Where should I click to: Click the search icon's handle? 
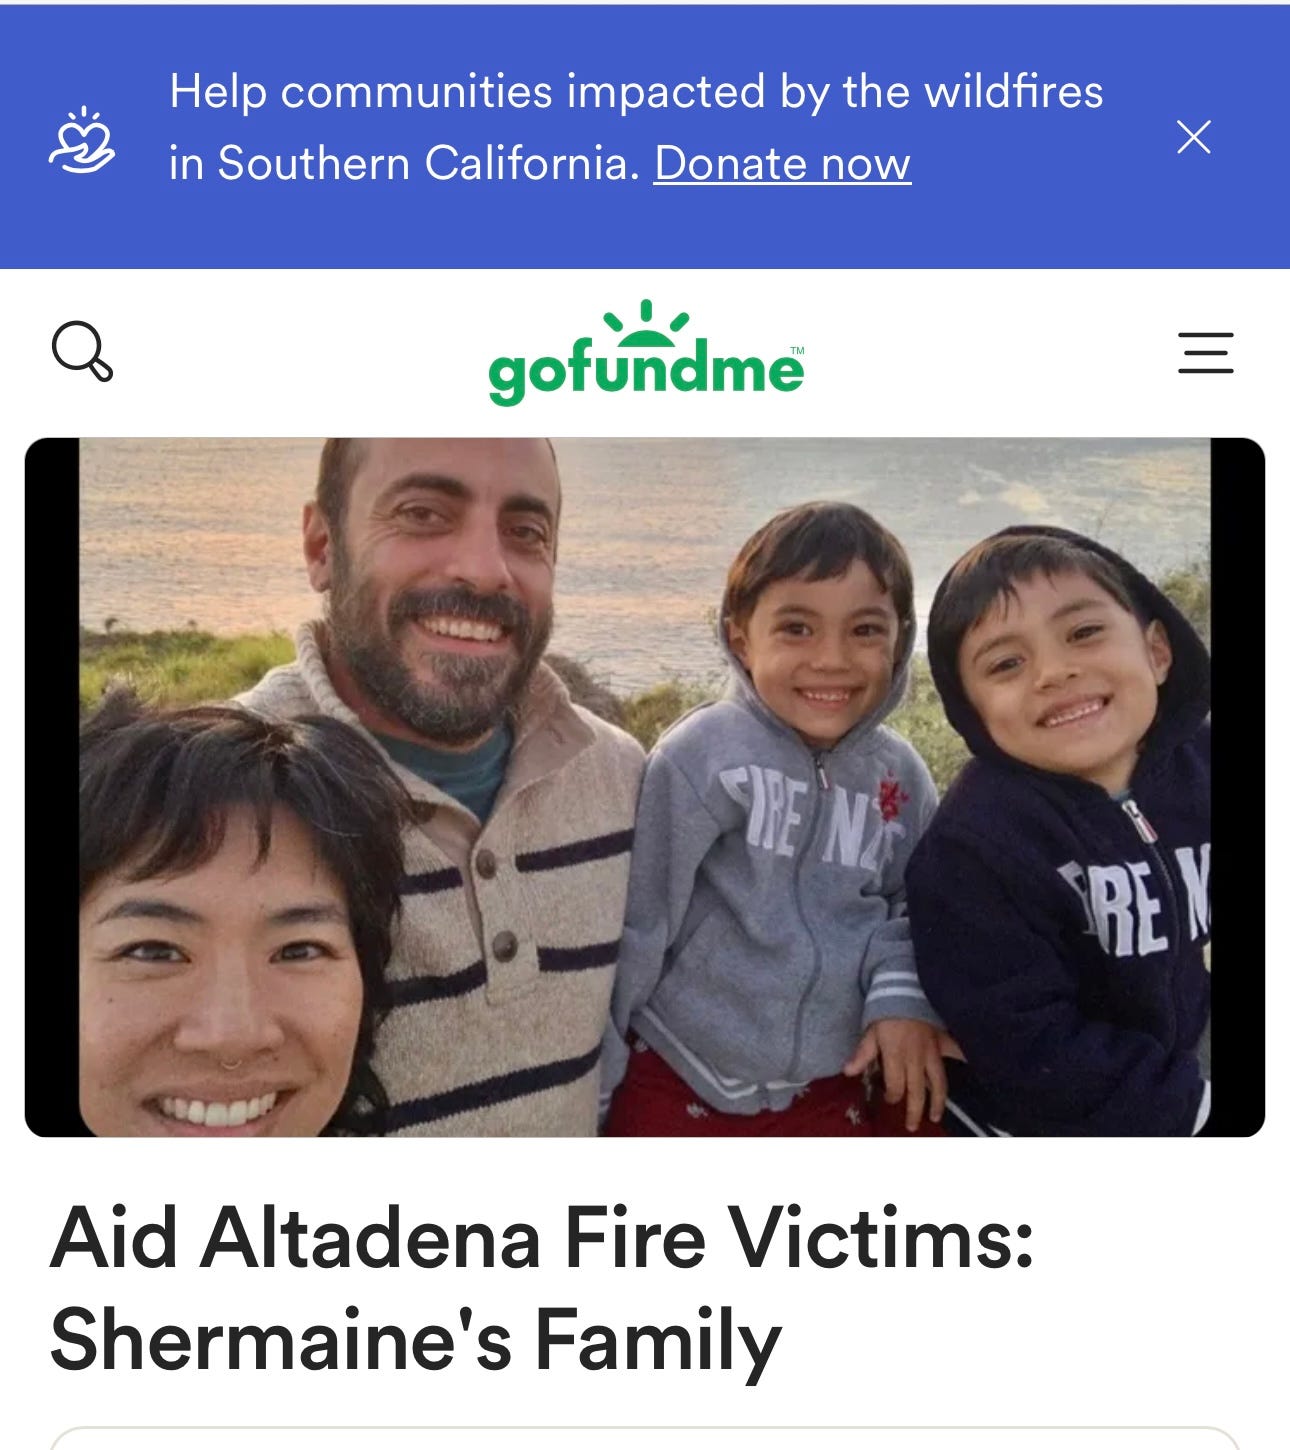click(x=102, y=371)
